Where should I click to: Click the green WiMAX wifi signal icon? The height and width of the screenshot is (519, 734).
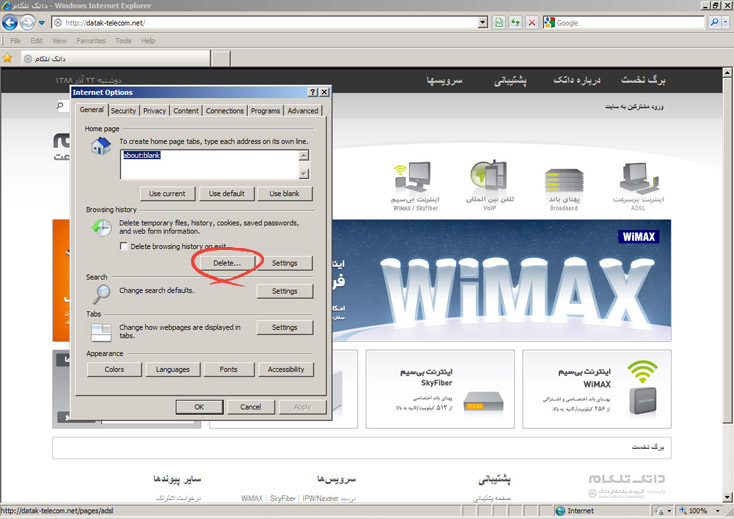click(642, 372)
